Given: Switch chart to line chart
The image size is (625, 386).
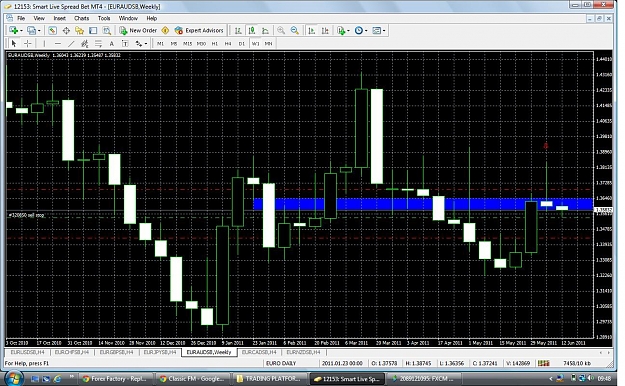Looking at the screenshot, I should (x=265, y=30).
